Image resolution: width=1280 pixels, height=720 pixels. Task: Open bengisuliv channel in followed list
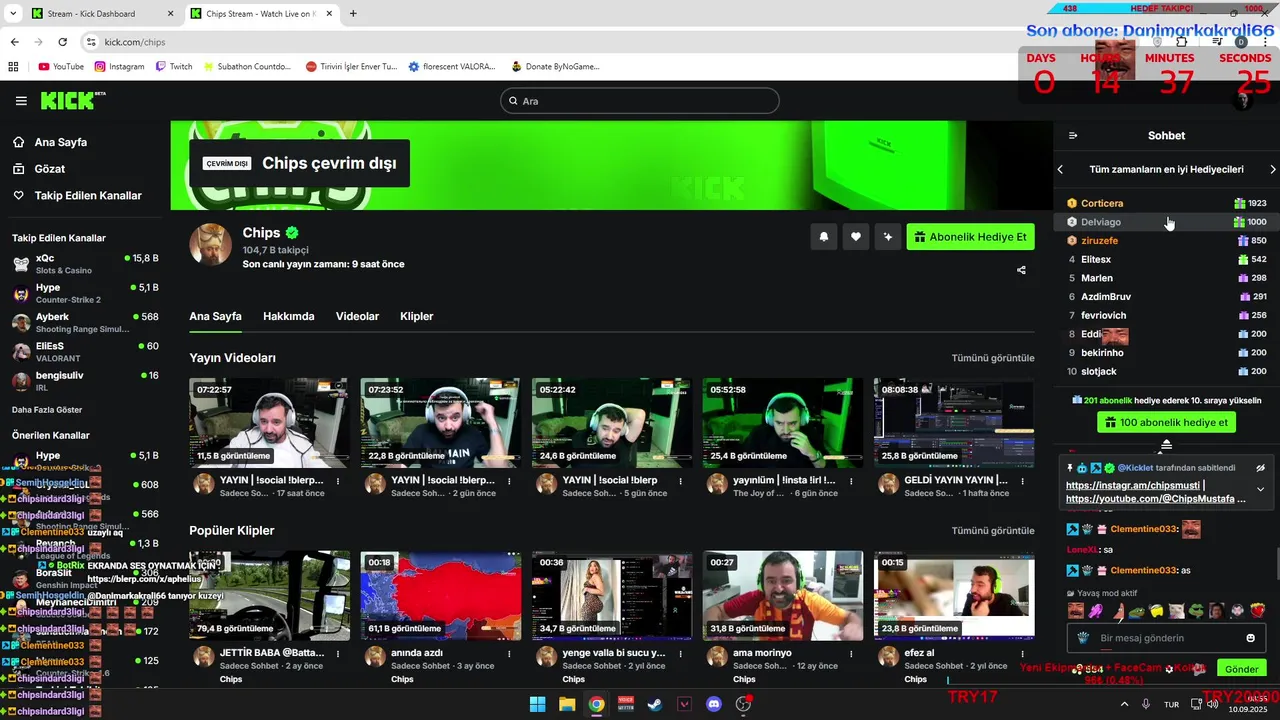pyautogui.click(x=84, y=380)
